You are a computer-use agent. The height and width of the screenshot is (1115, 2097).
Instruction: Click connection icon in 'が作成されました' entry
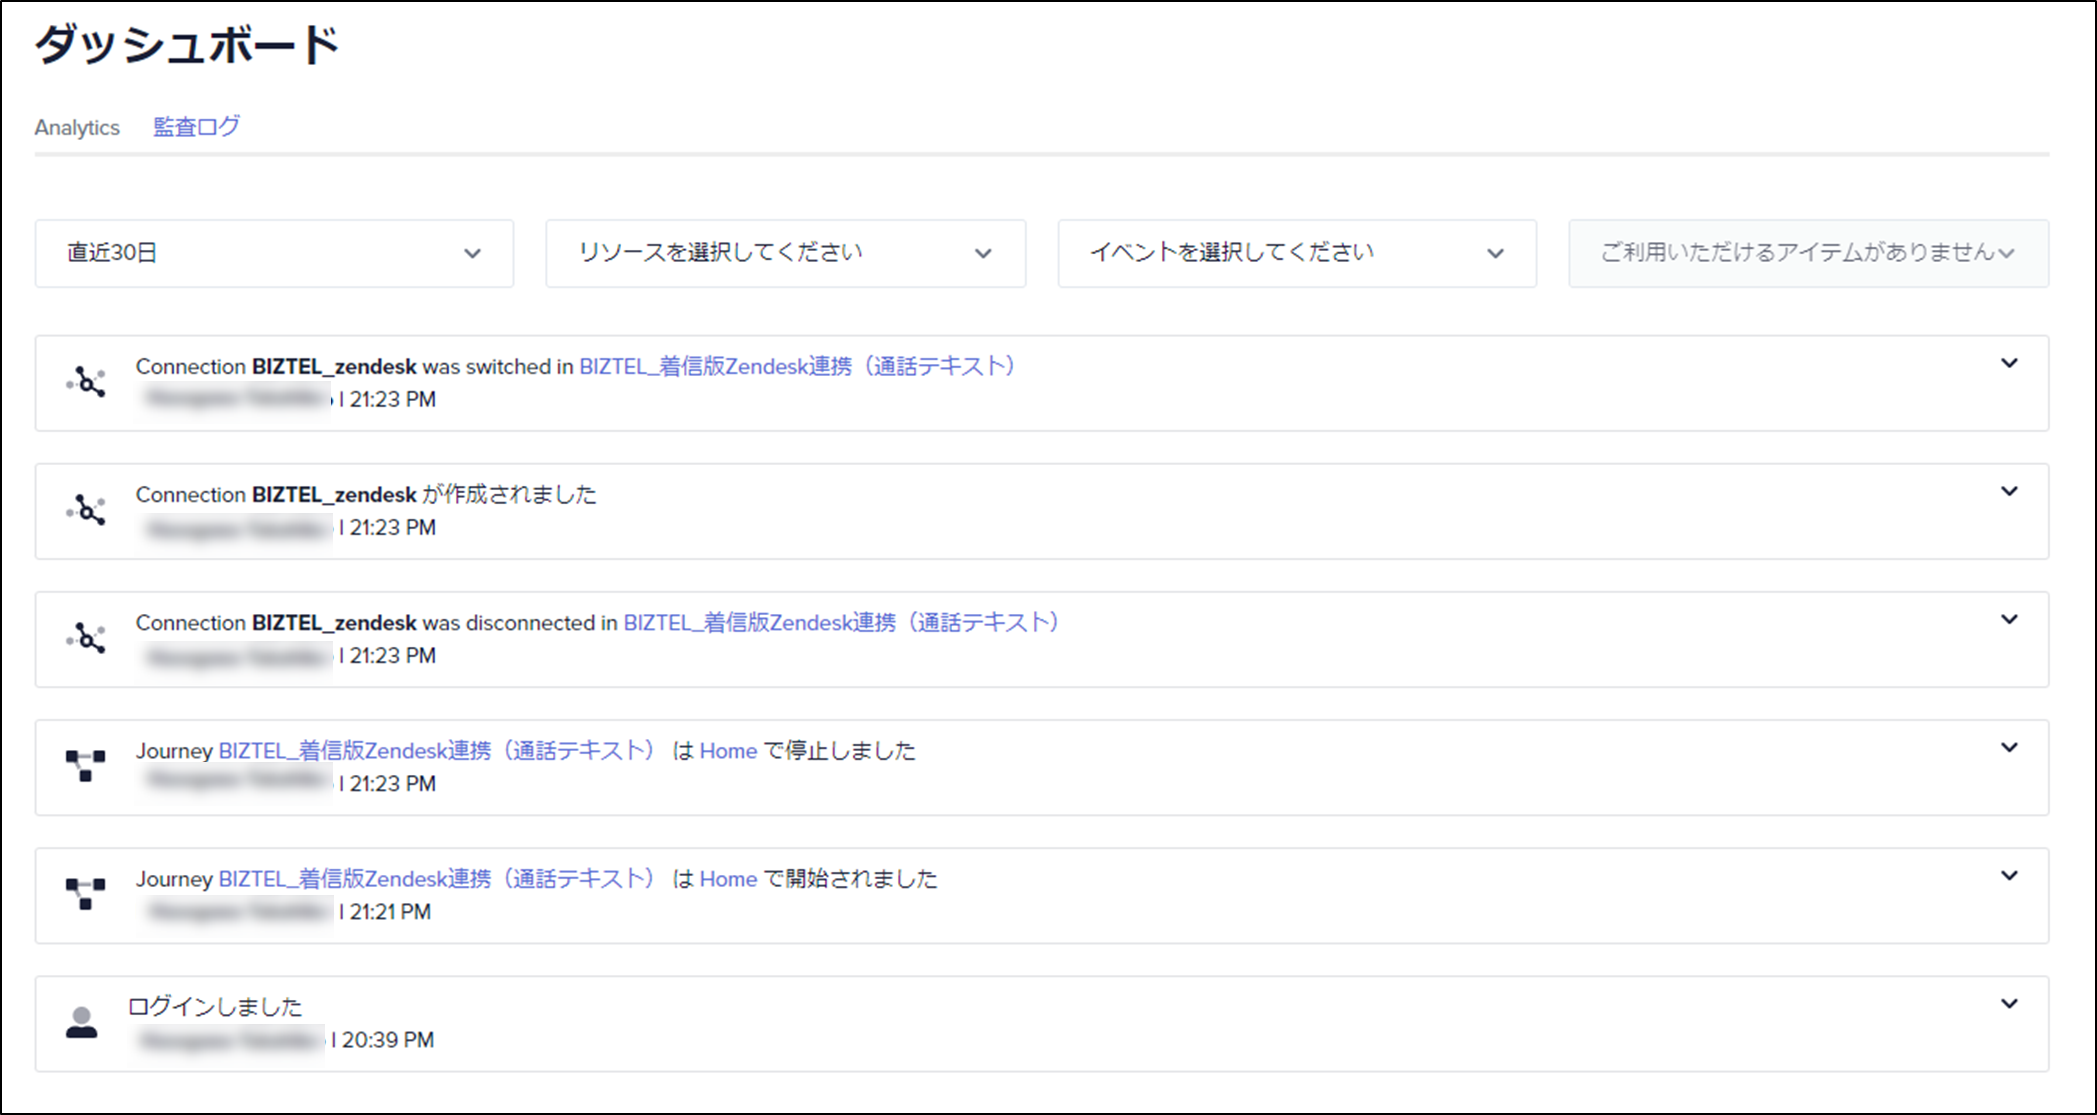(x=87, y=510)
